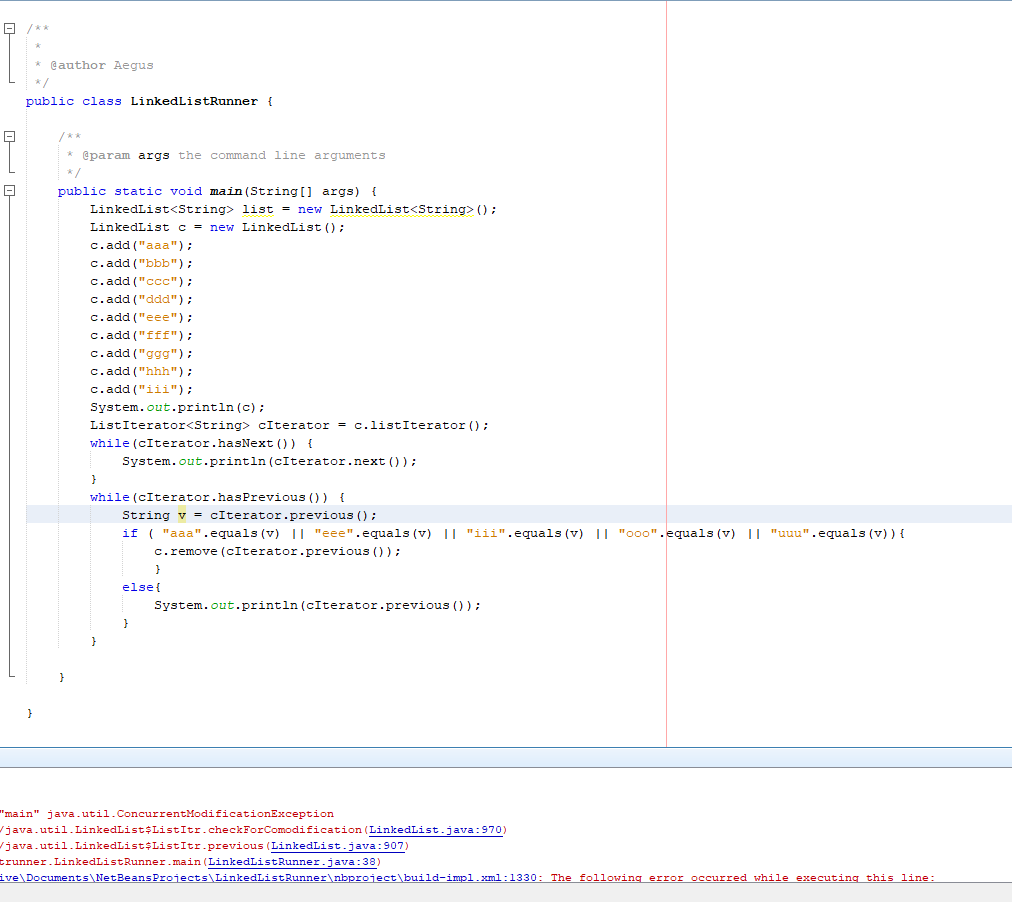Collapse the @author Javadoc comment block

[10, 28]
